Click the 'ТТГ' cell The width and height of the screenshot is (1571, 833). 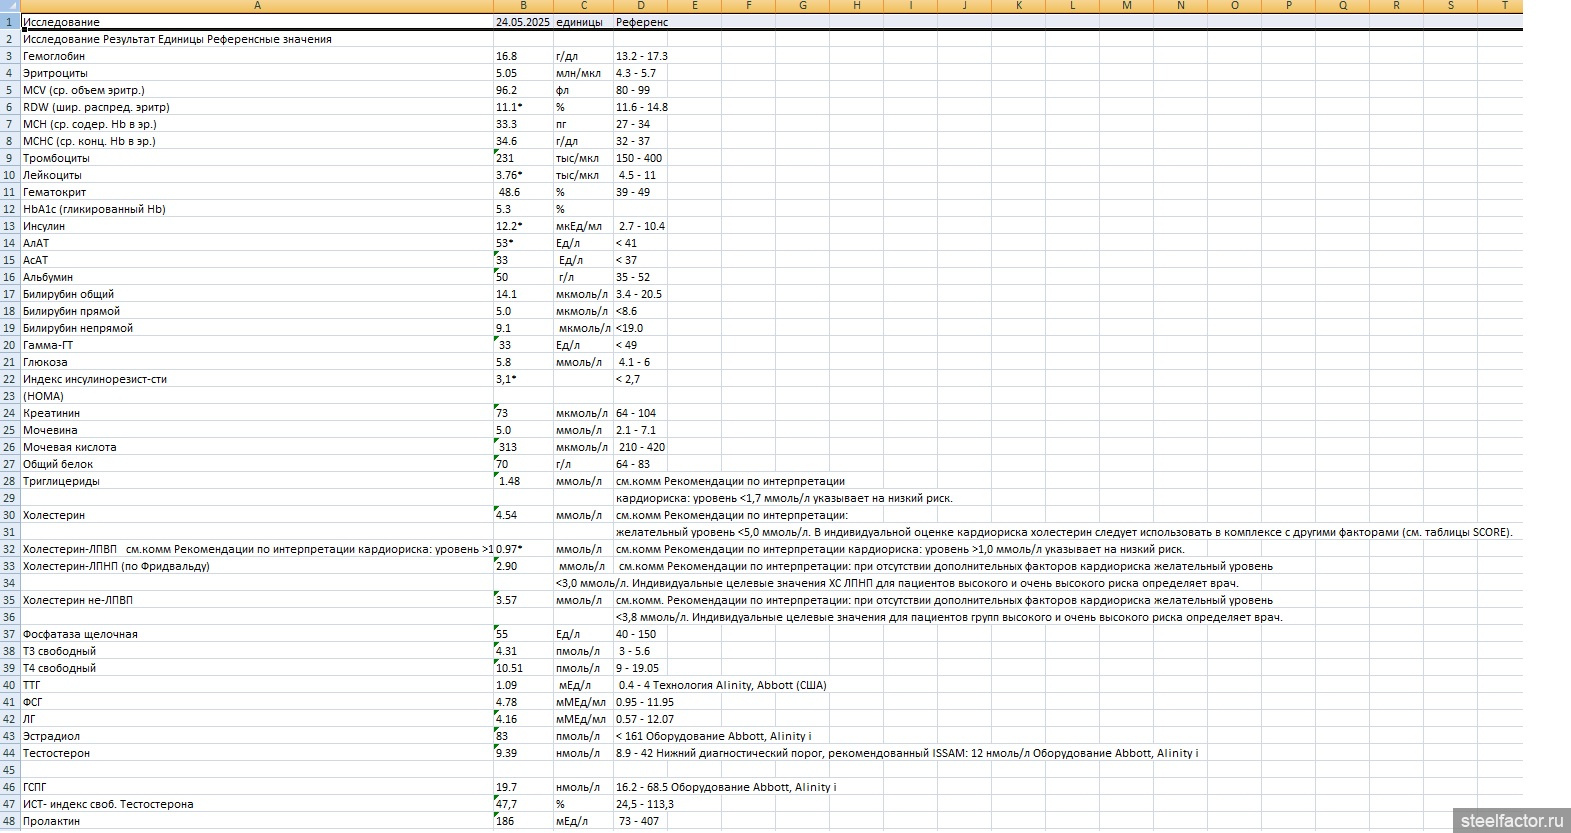click(257, 685)
